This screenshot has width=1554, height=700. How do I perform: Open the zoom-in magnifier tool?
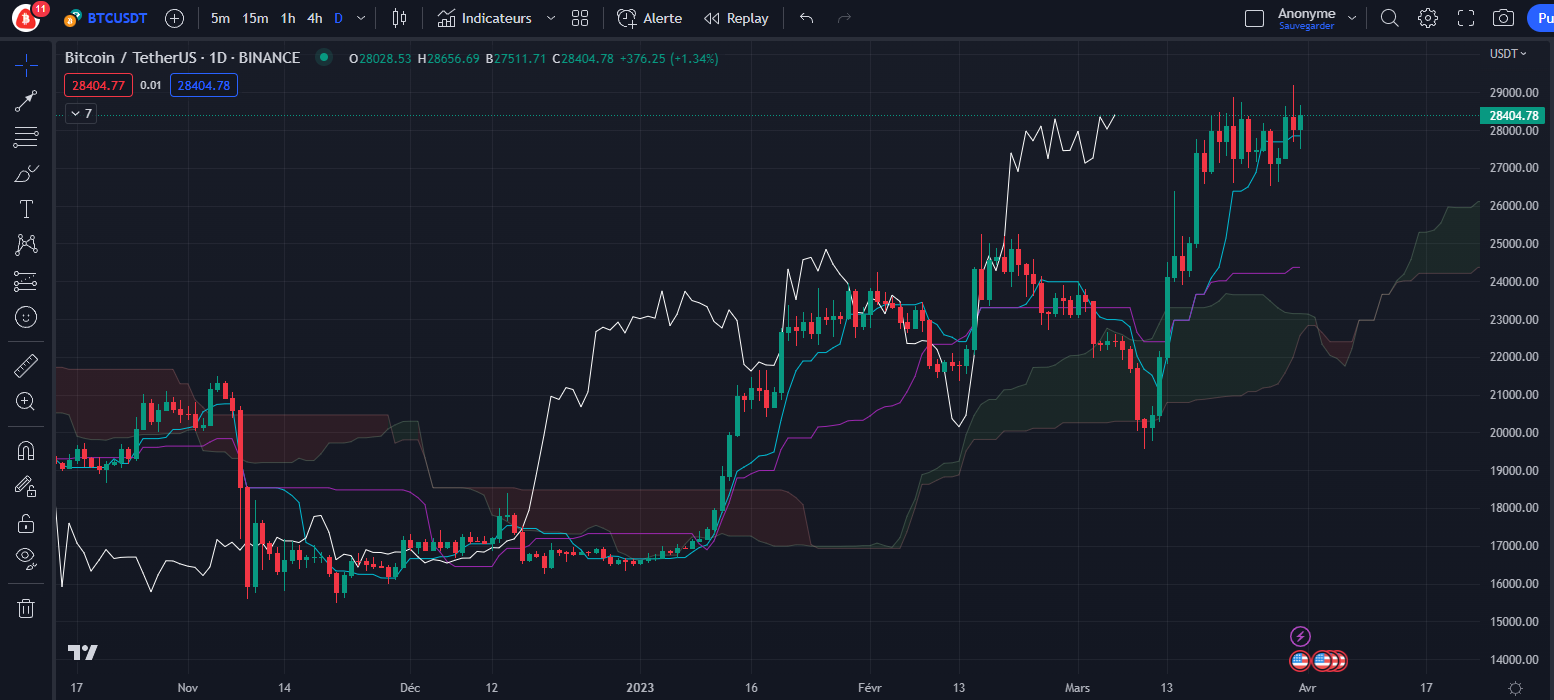point(25,401)
